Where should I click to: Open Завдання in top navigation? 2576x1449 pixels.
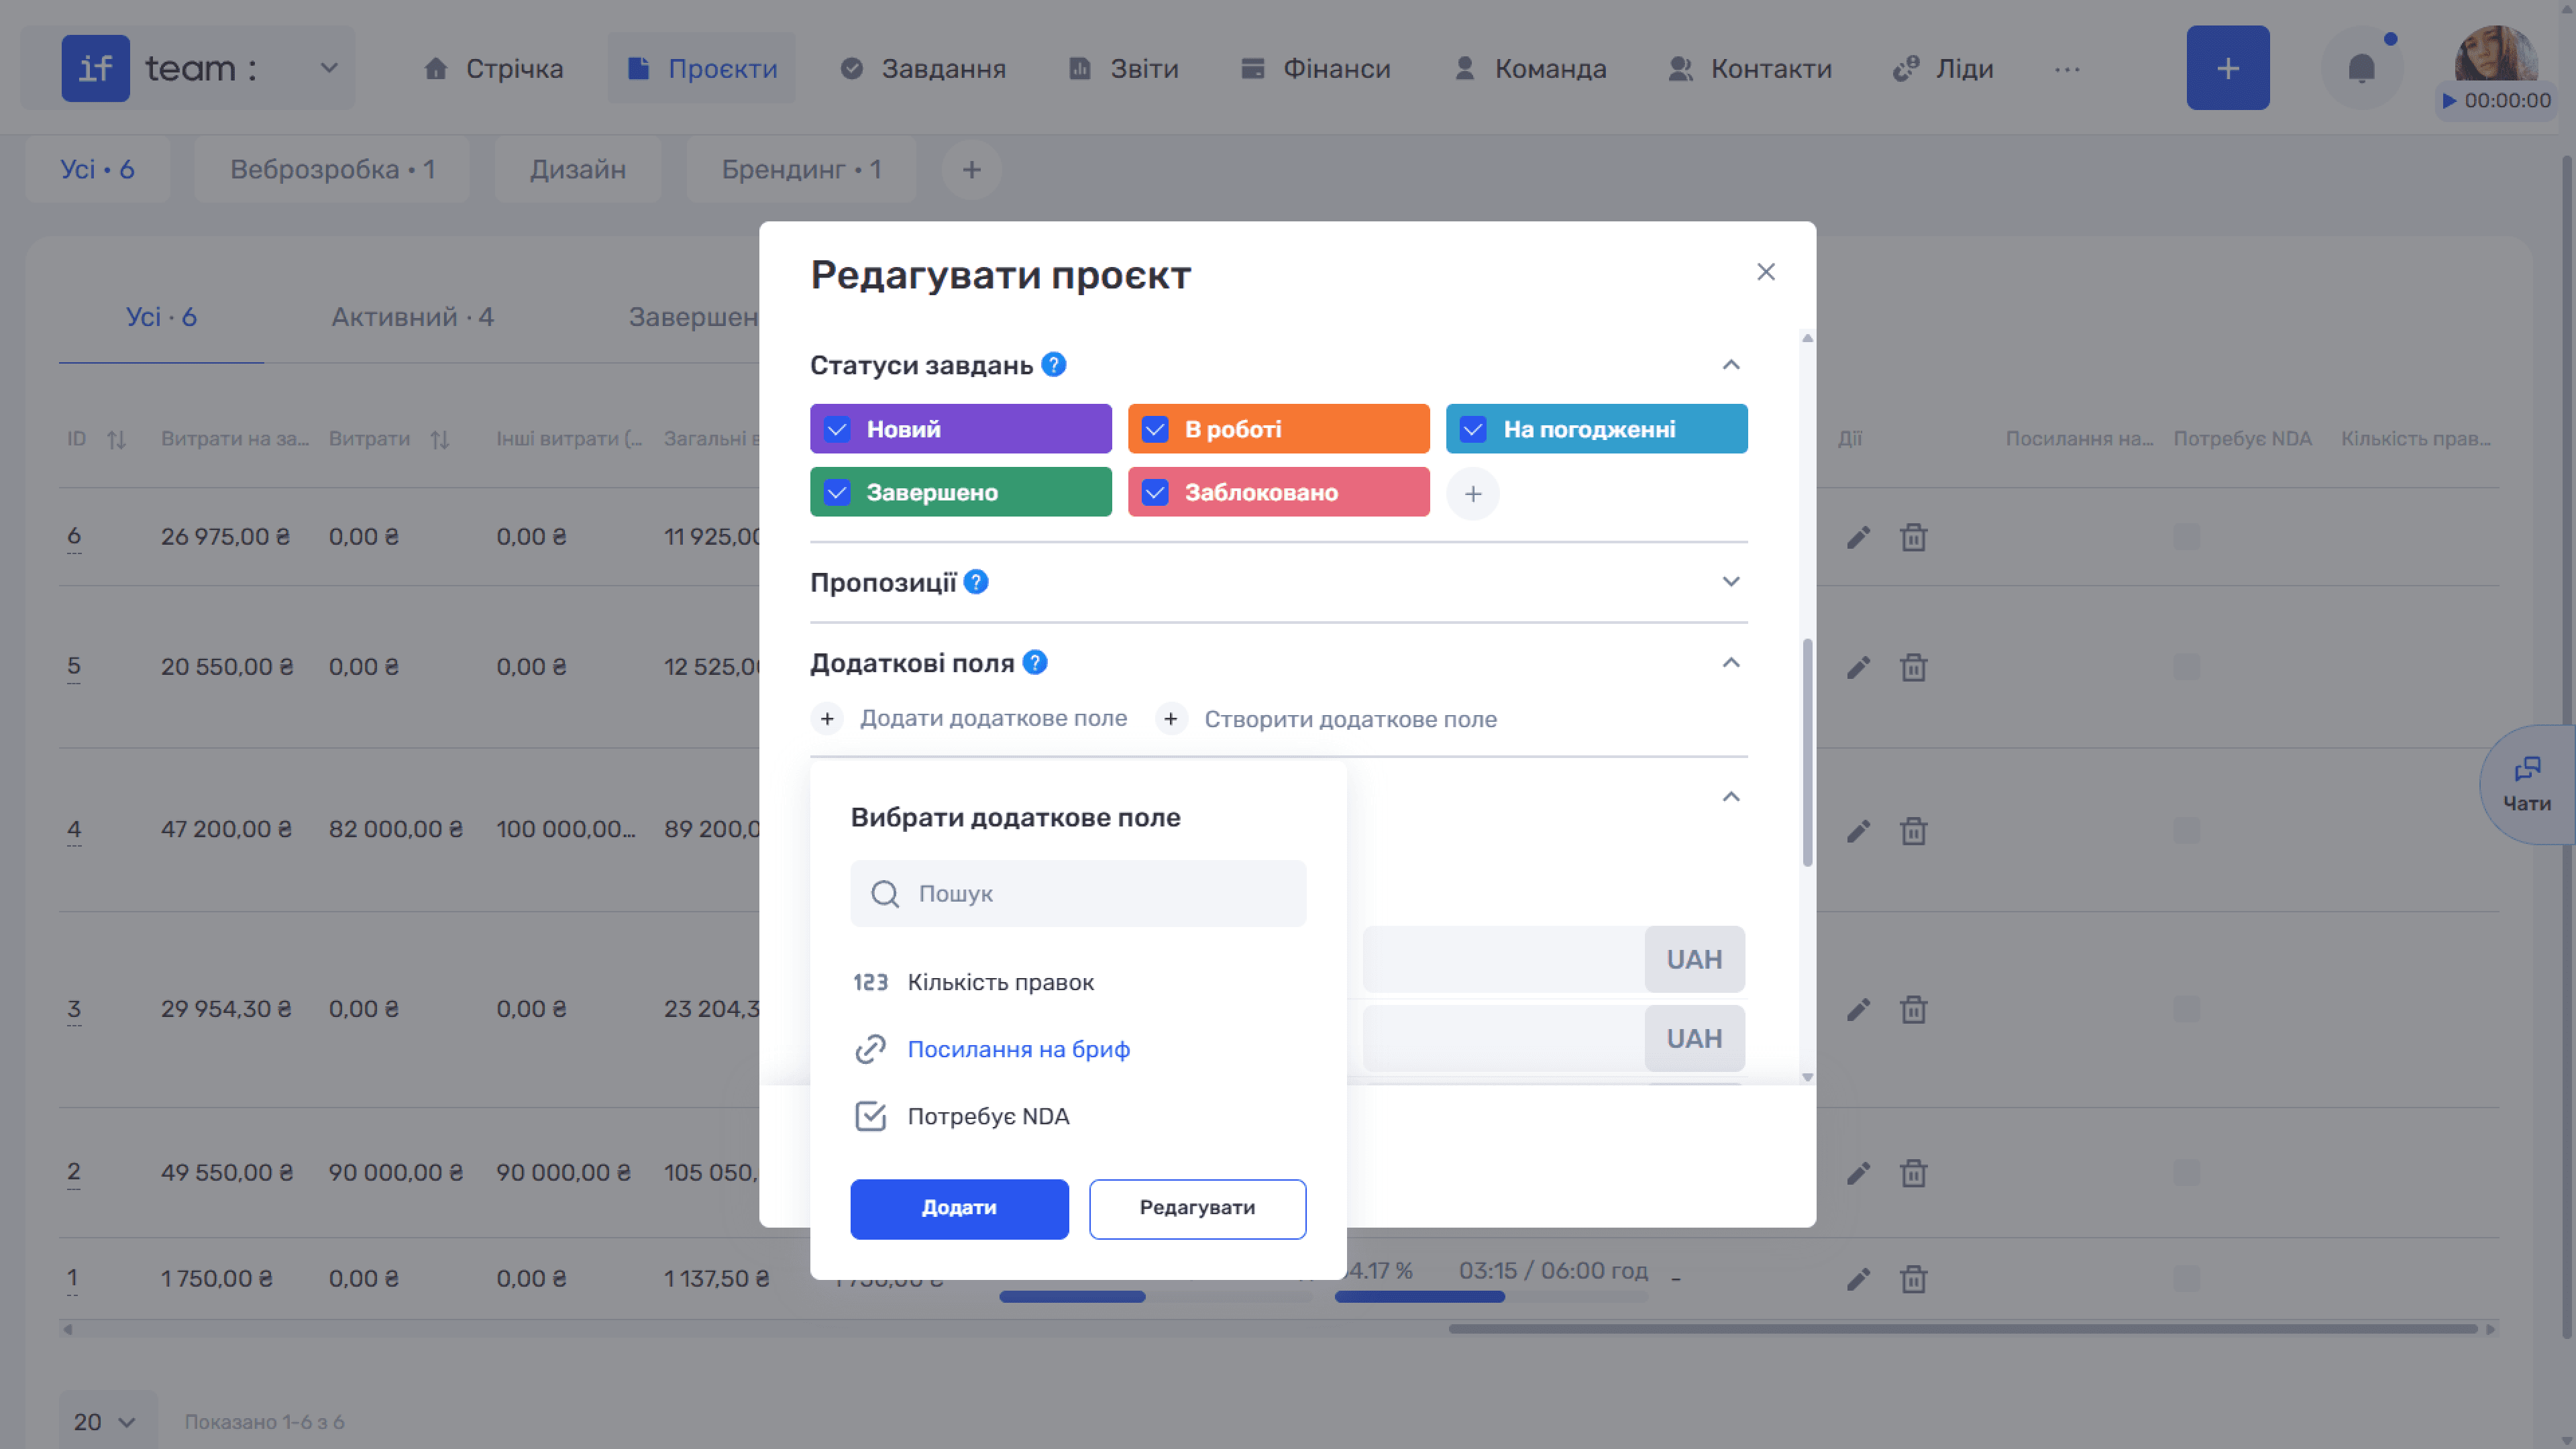tap(923, 68)
